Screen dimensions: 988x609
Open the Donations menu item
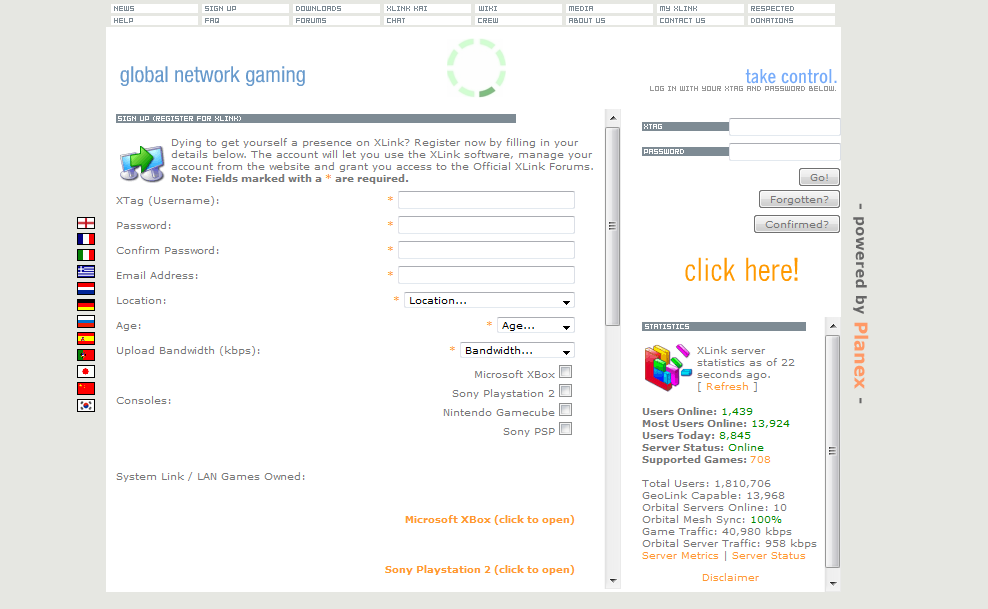click(791, 21)
